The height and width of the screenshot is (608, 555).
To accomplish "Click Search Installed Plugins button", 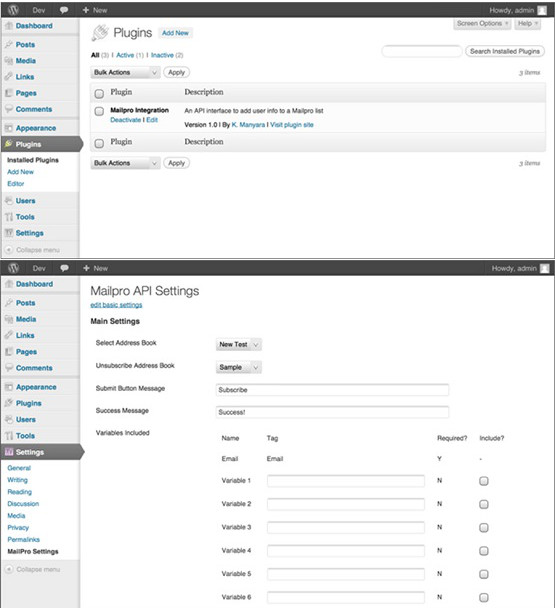I will (x=505, y=51).
